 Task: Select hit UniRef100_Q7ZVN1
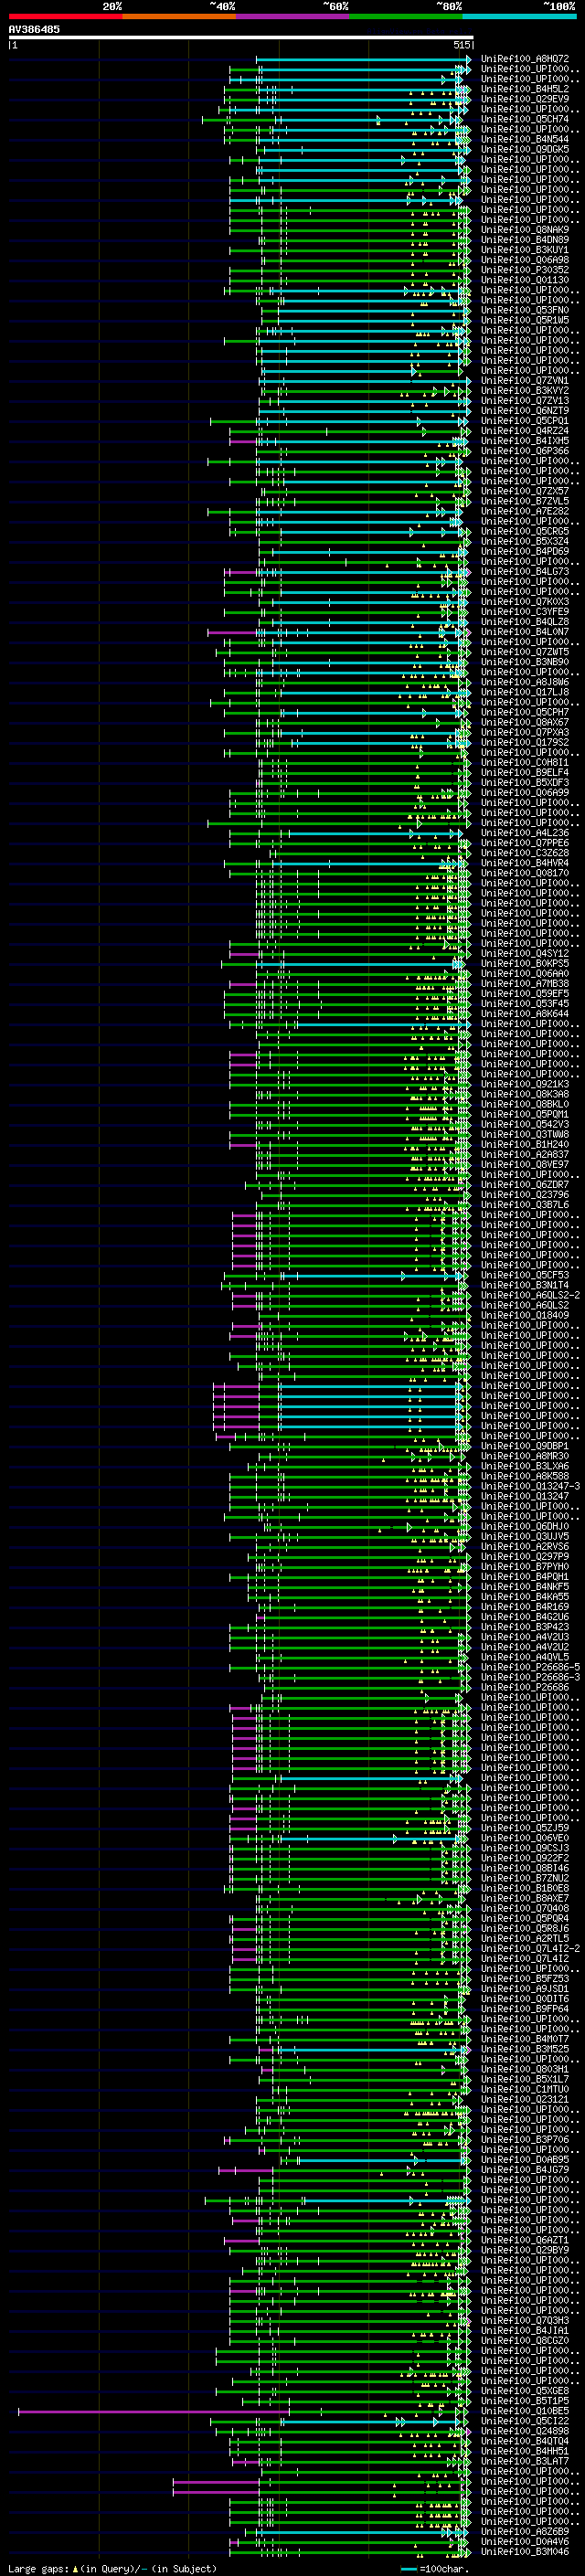click(x=525, y=380)
